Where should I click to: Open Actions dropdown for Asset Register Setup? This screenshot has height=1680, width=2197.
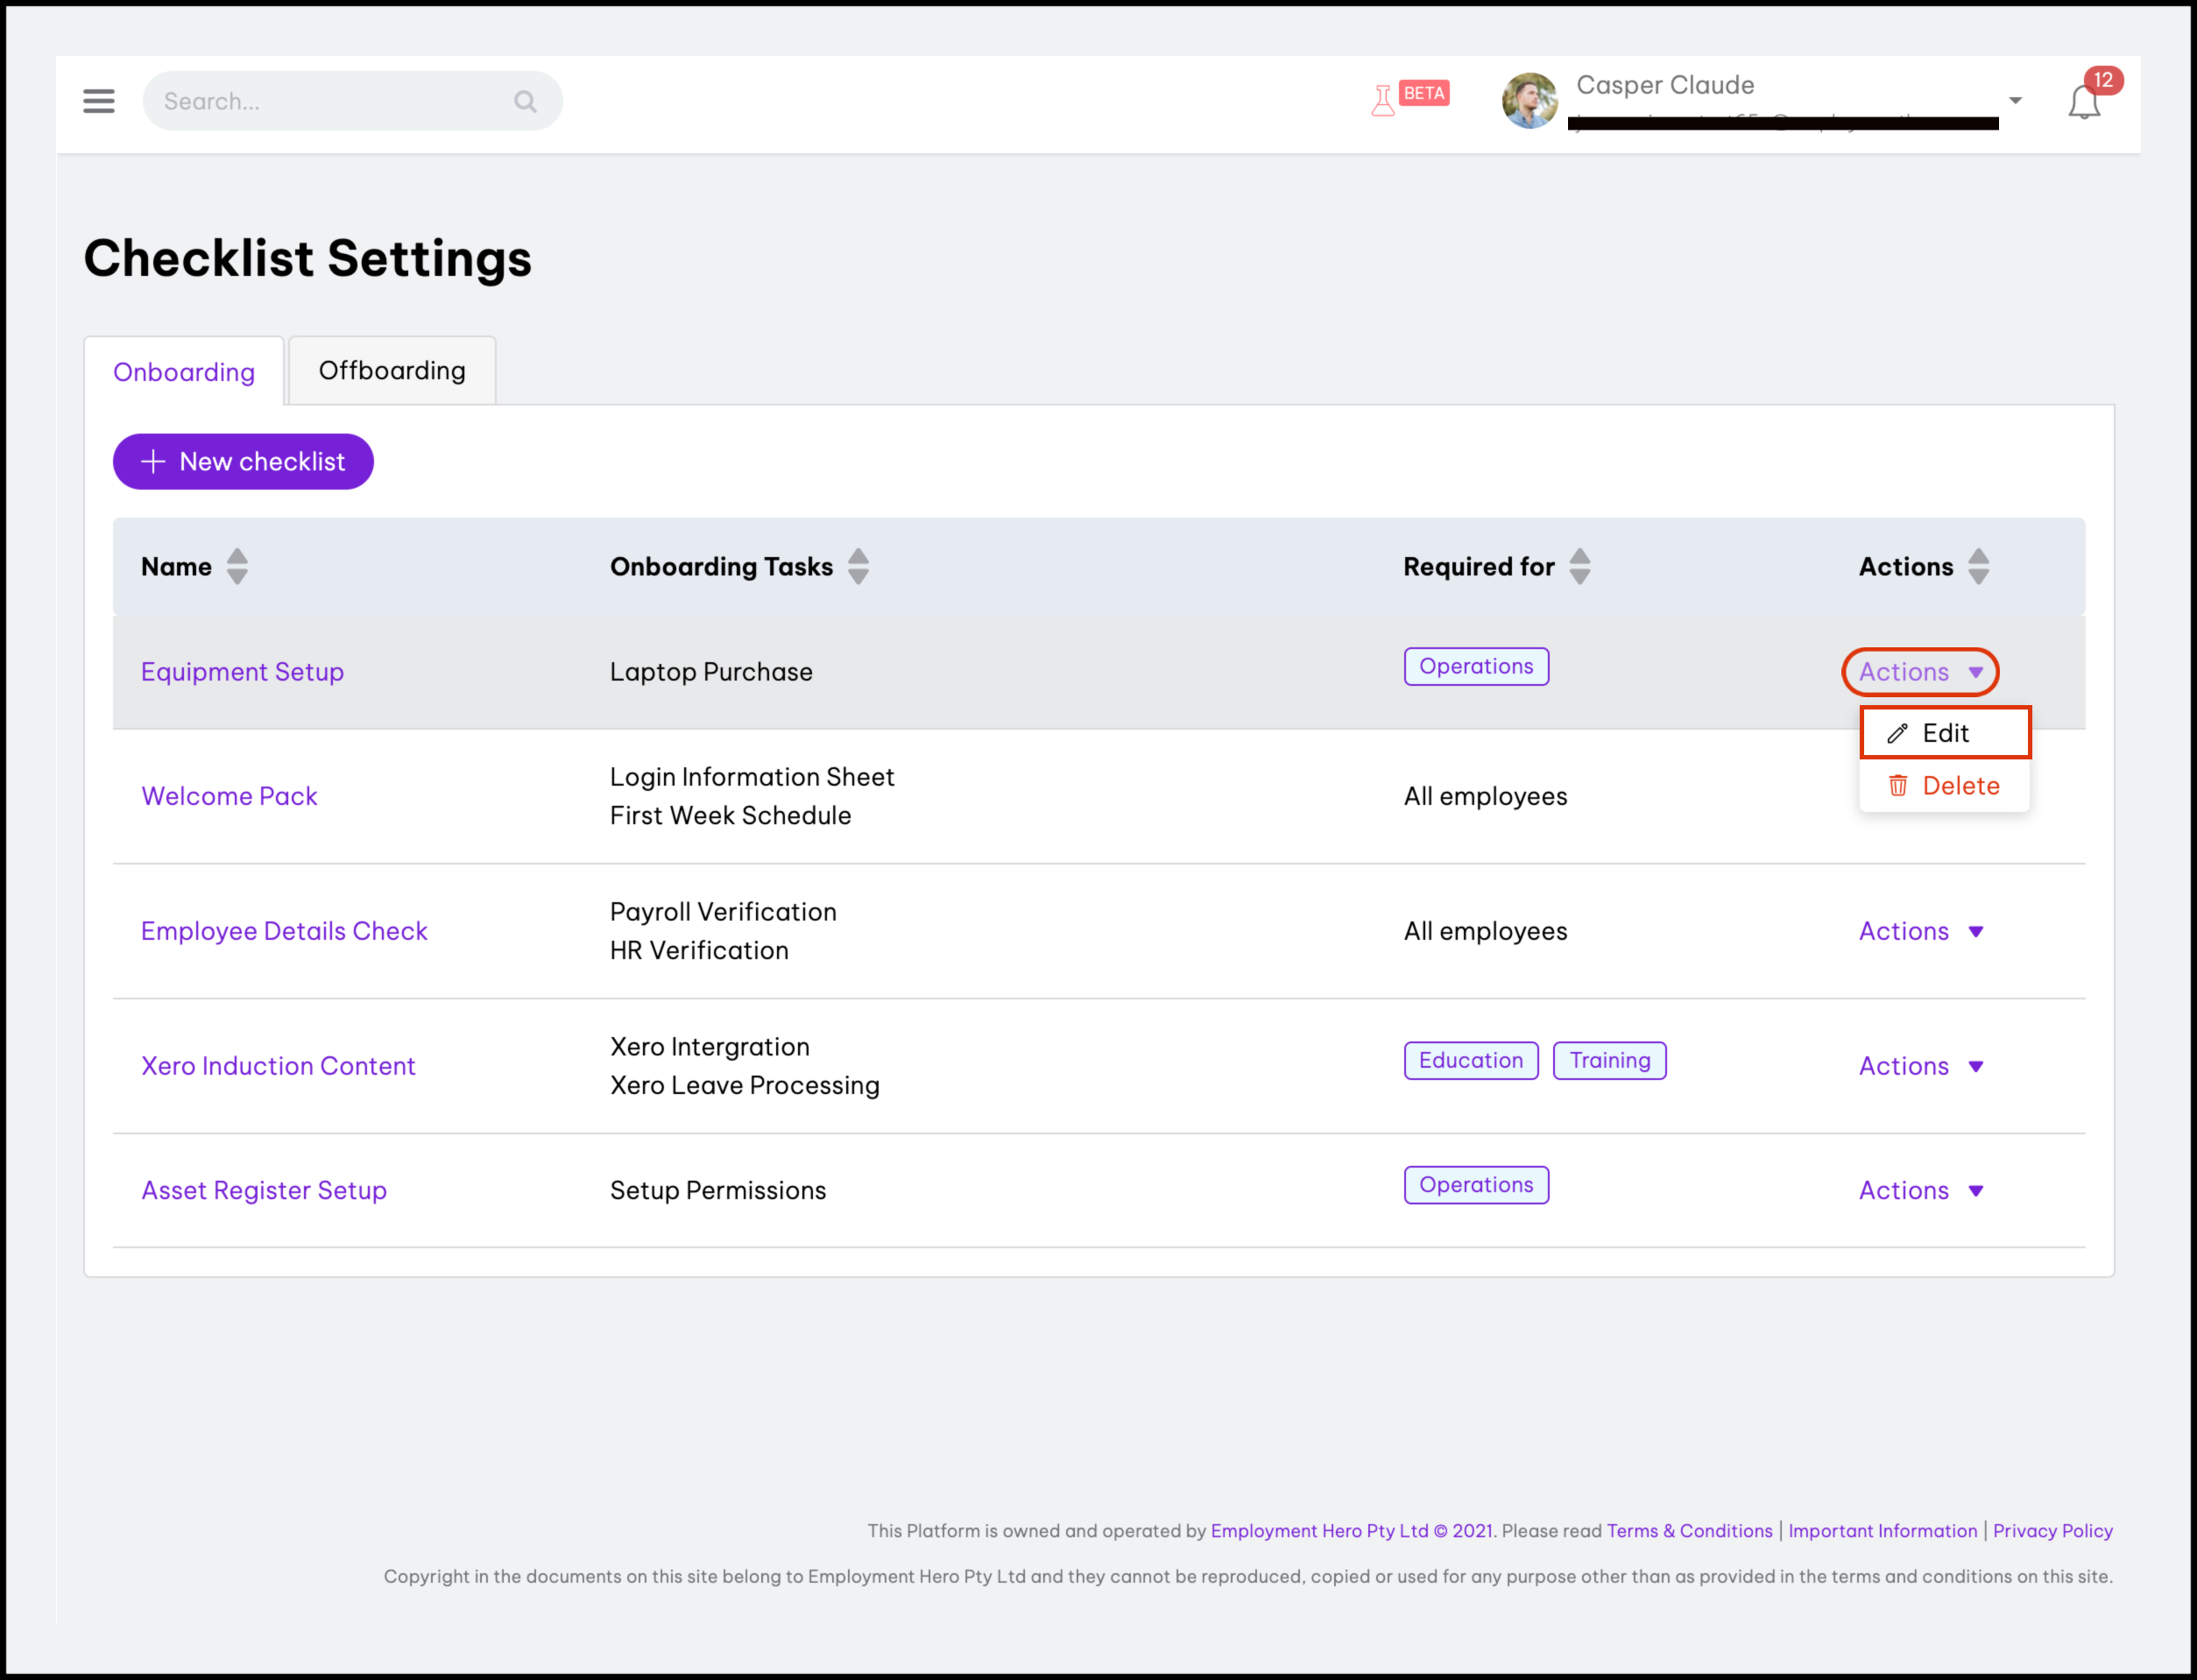click(x=1920, y=1190)
